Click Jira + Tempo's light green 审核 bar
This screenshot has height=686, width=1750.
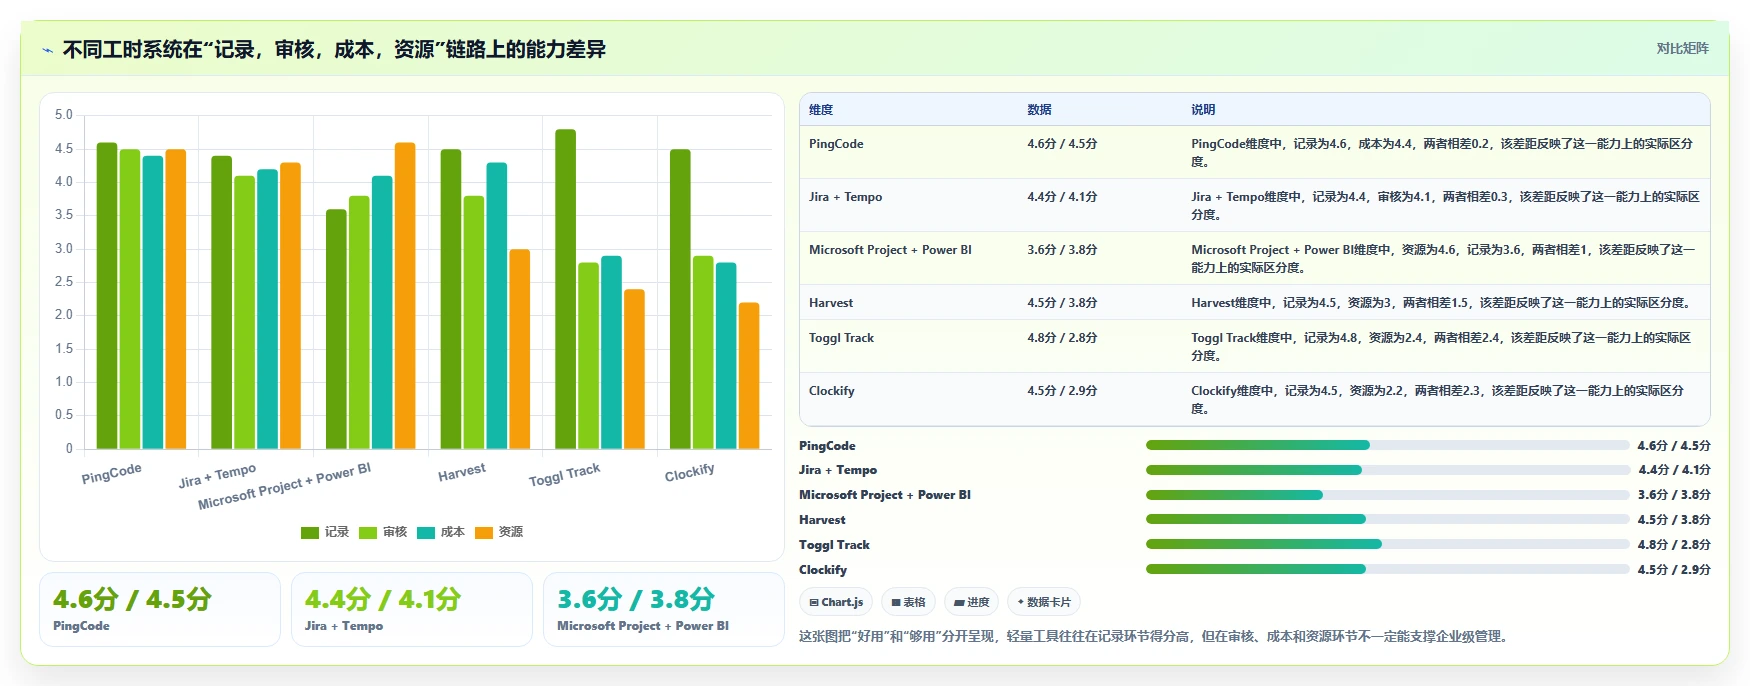pos(244,313)
